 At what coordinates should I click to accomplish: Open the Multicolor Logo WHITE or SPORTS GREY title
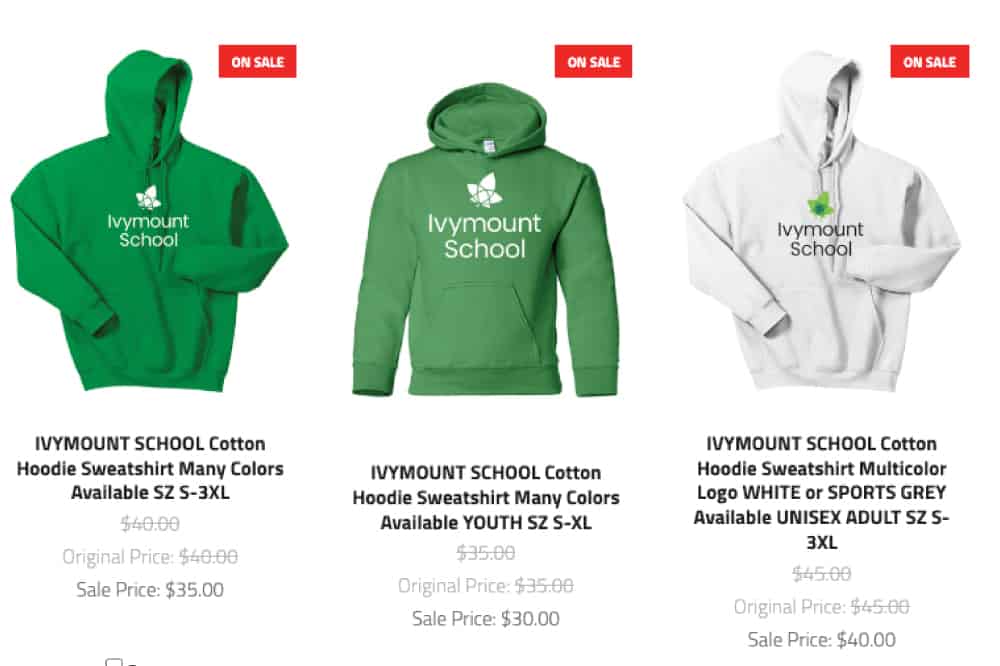821,492
